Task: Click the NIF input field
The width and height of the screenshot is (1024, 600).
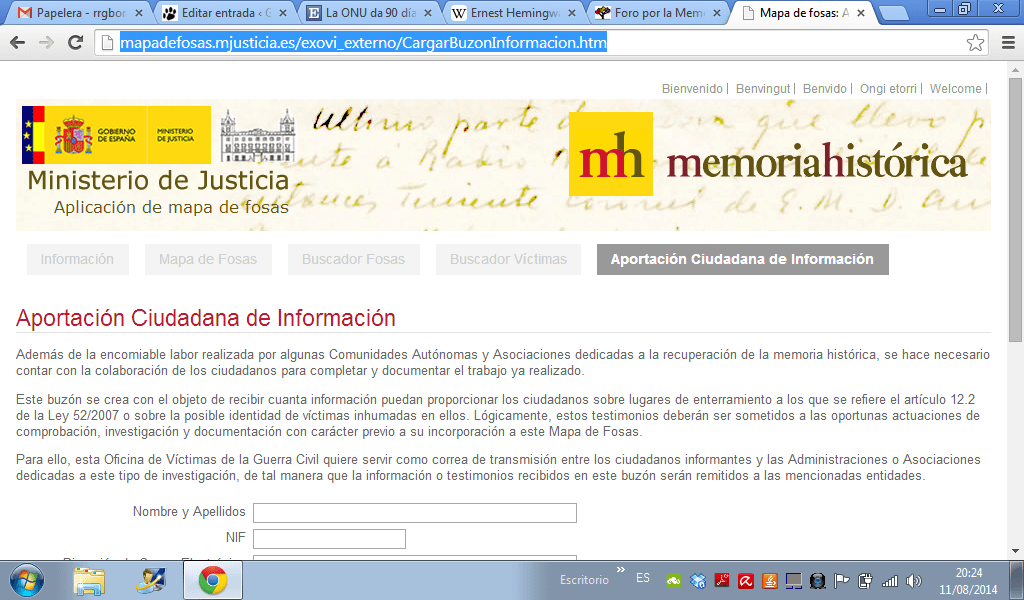Action: pyautogui.click(x=329, y=538)
